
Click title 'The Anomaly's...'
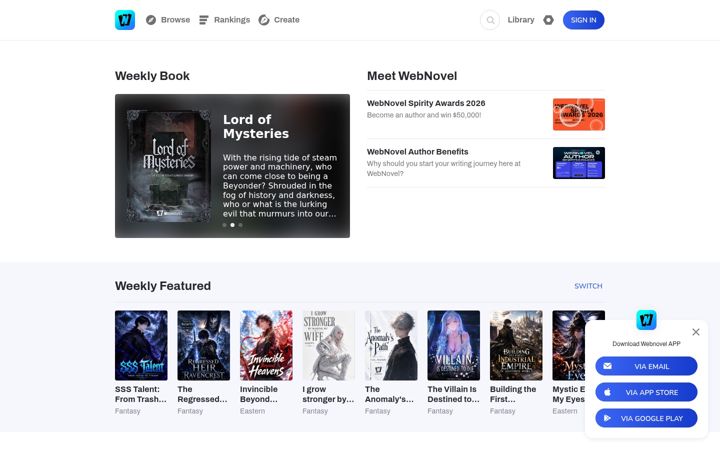point(389,394)
